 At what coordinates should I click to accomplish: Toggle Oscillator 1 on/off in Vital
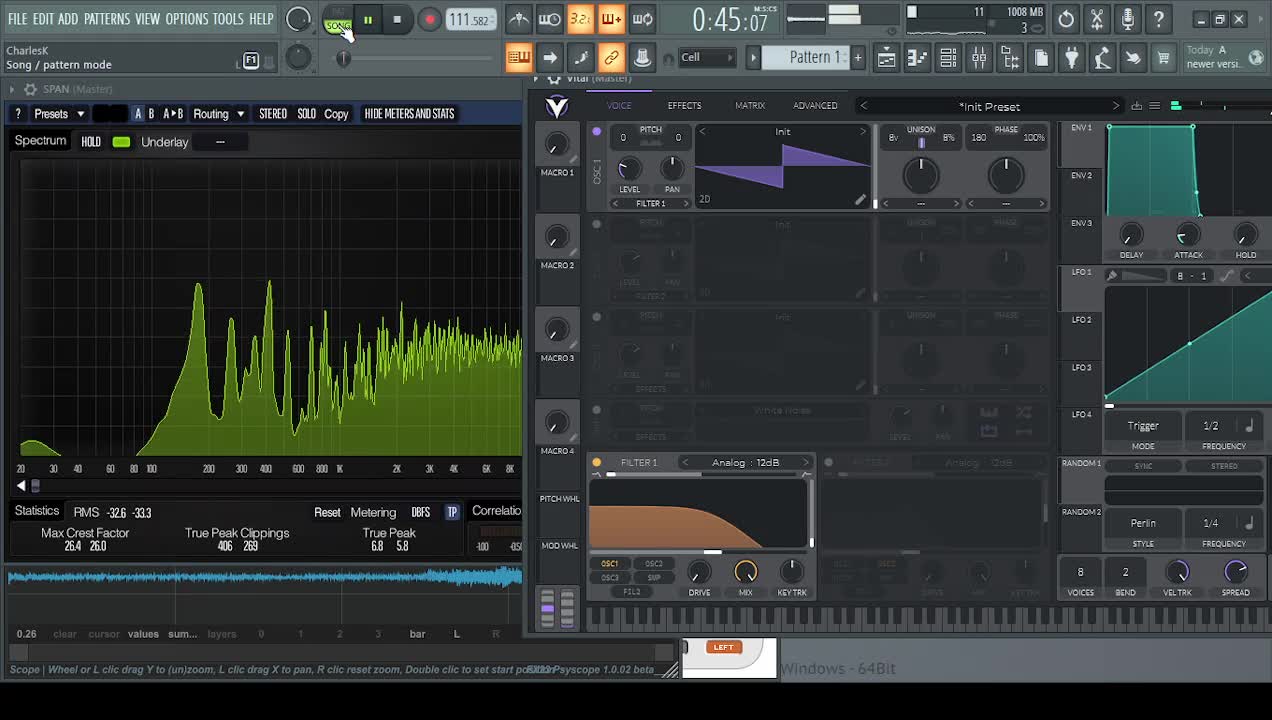[597, 131]
